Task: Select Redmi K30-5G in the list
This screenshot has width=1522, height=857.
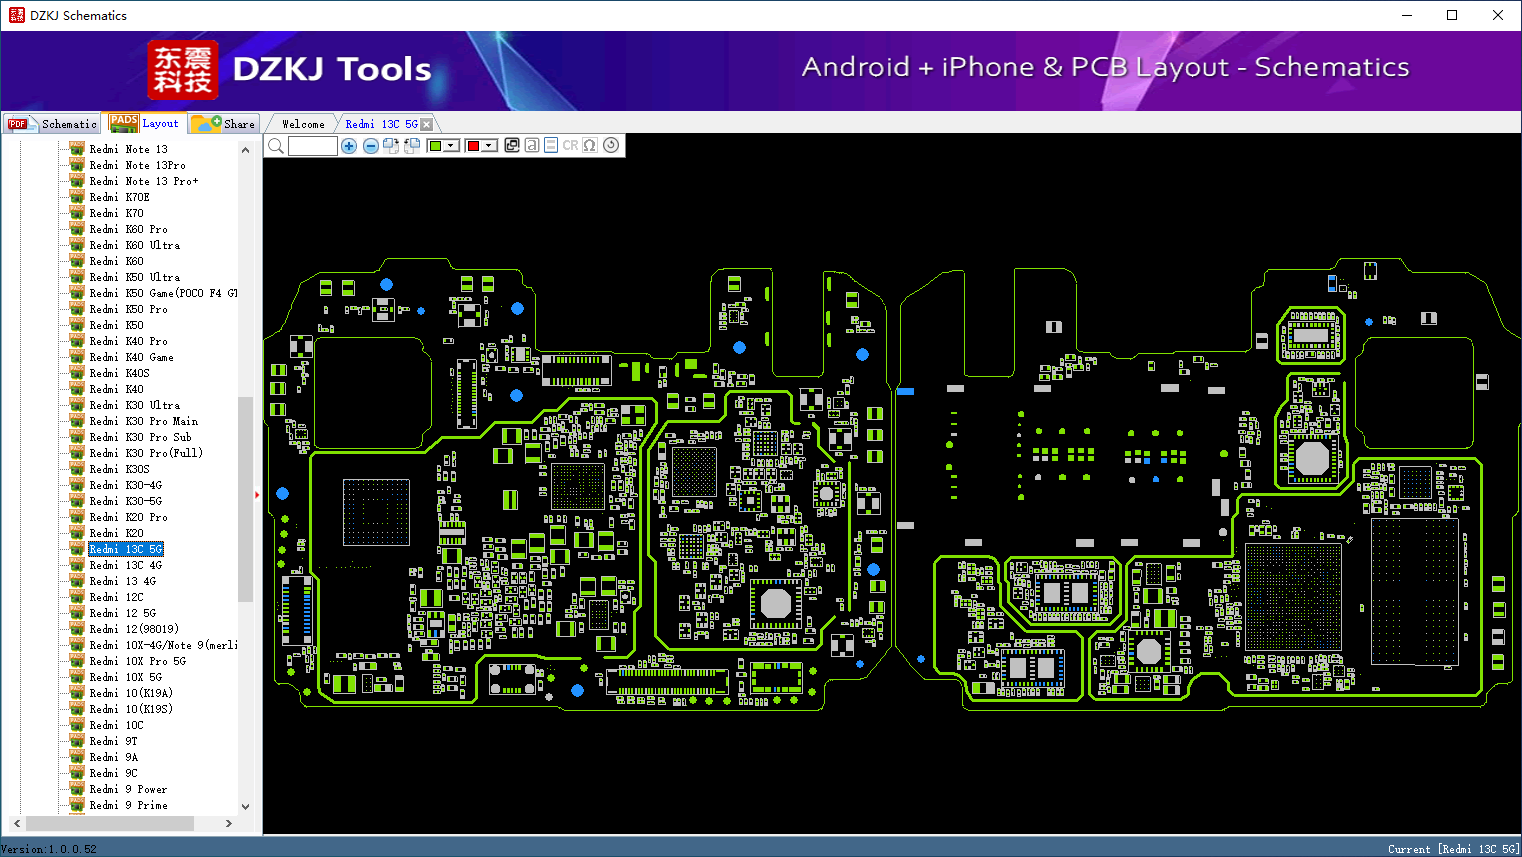Action: [125, 501]
